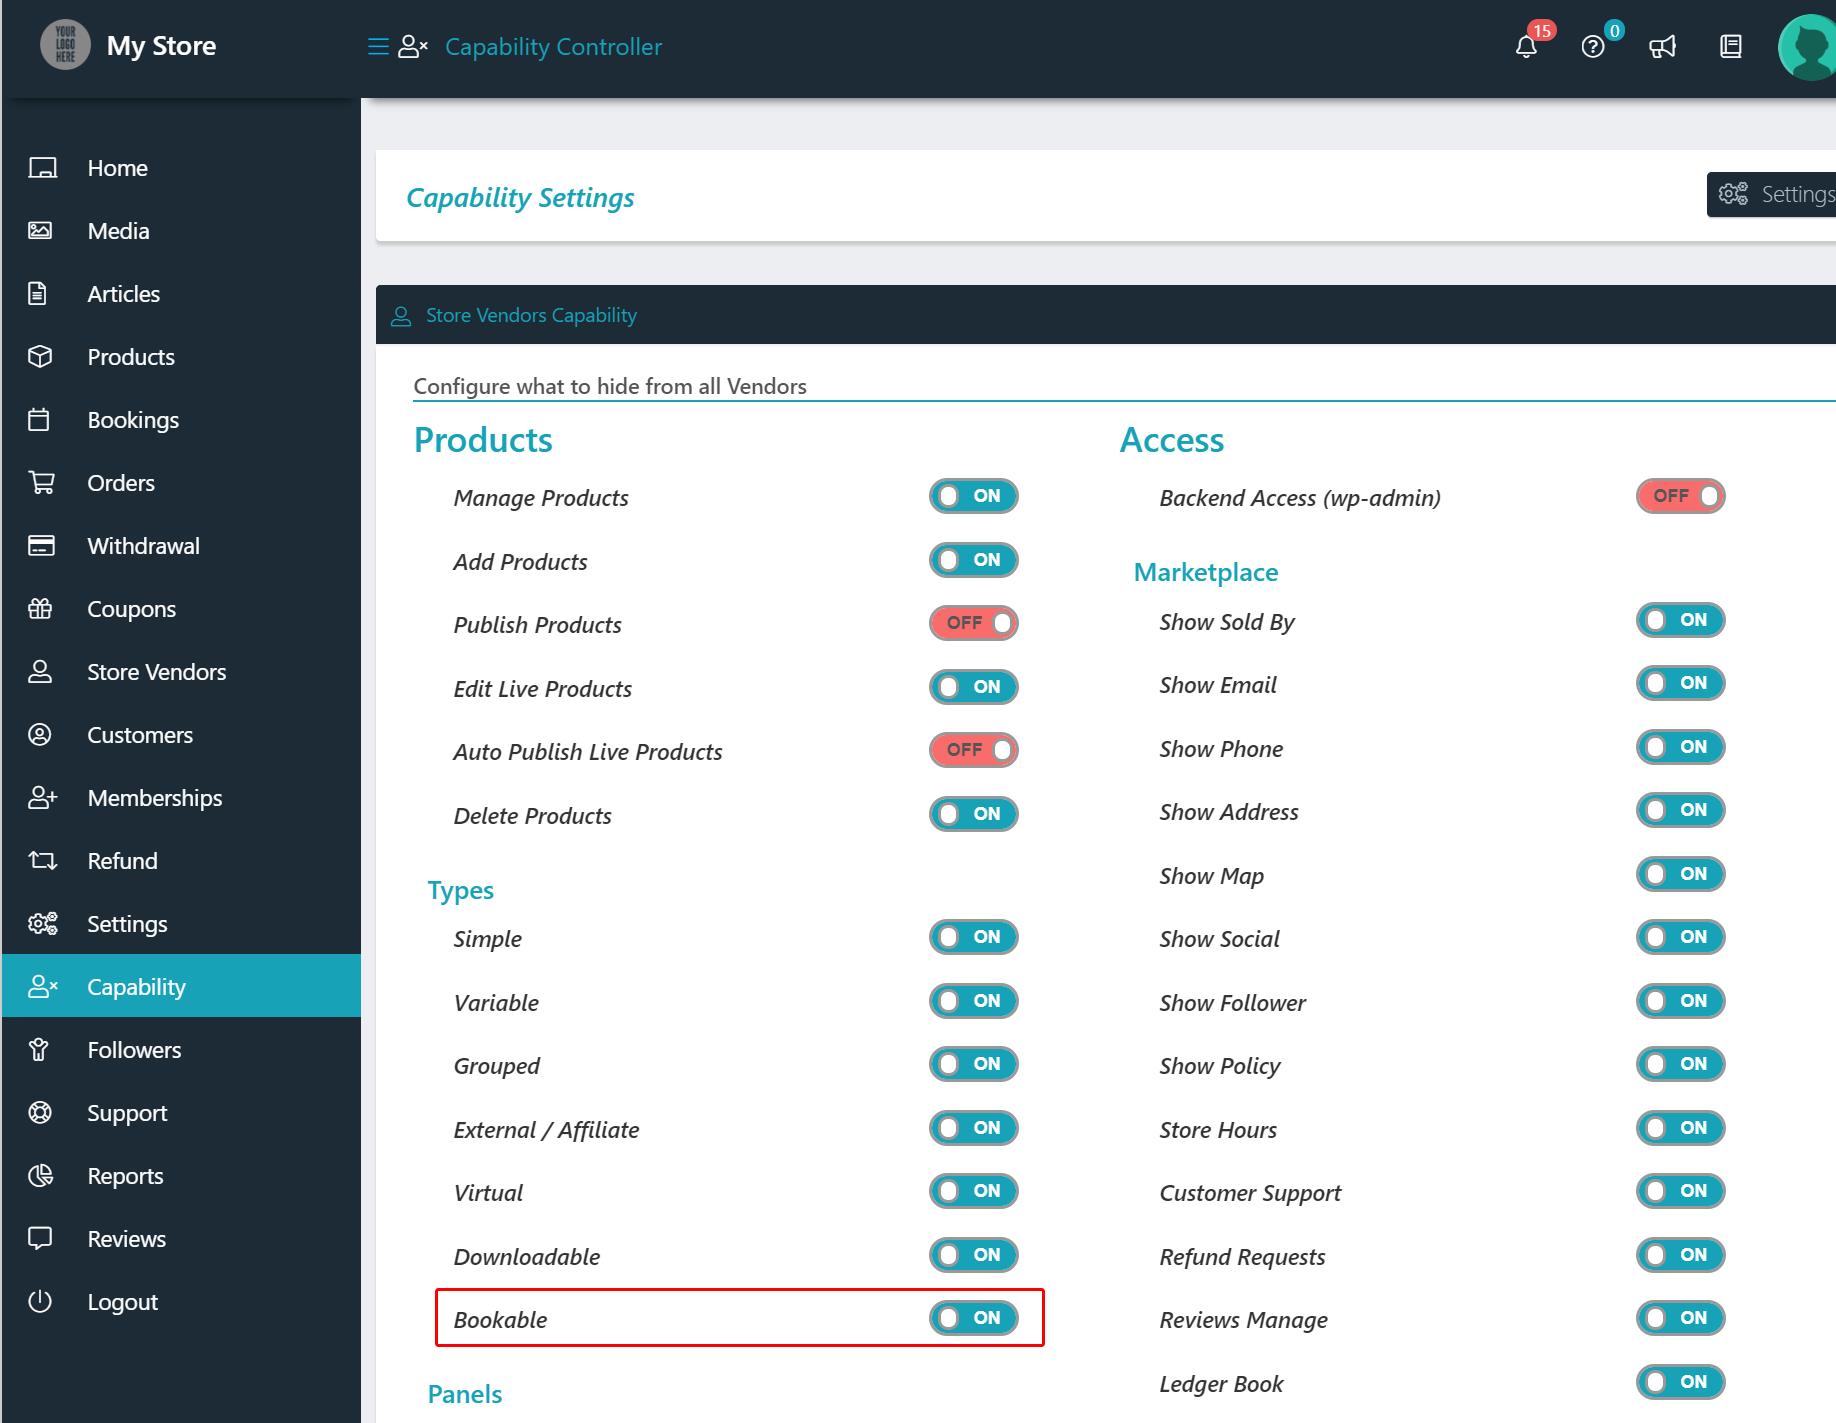Open announcements megaphone icon
1836x1423 pixels.
click(x=1662, y=47)
